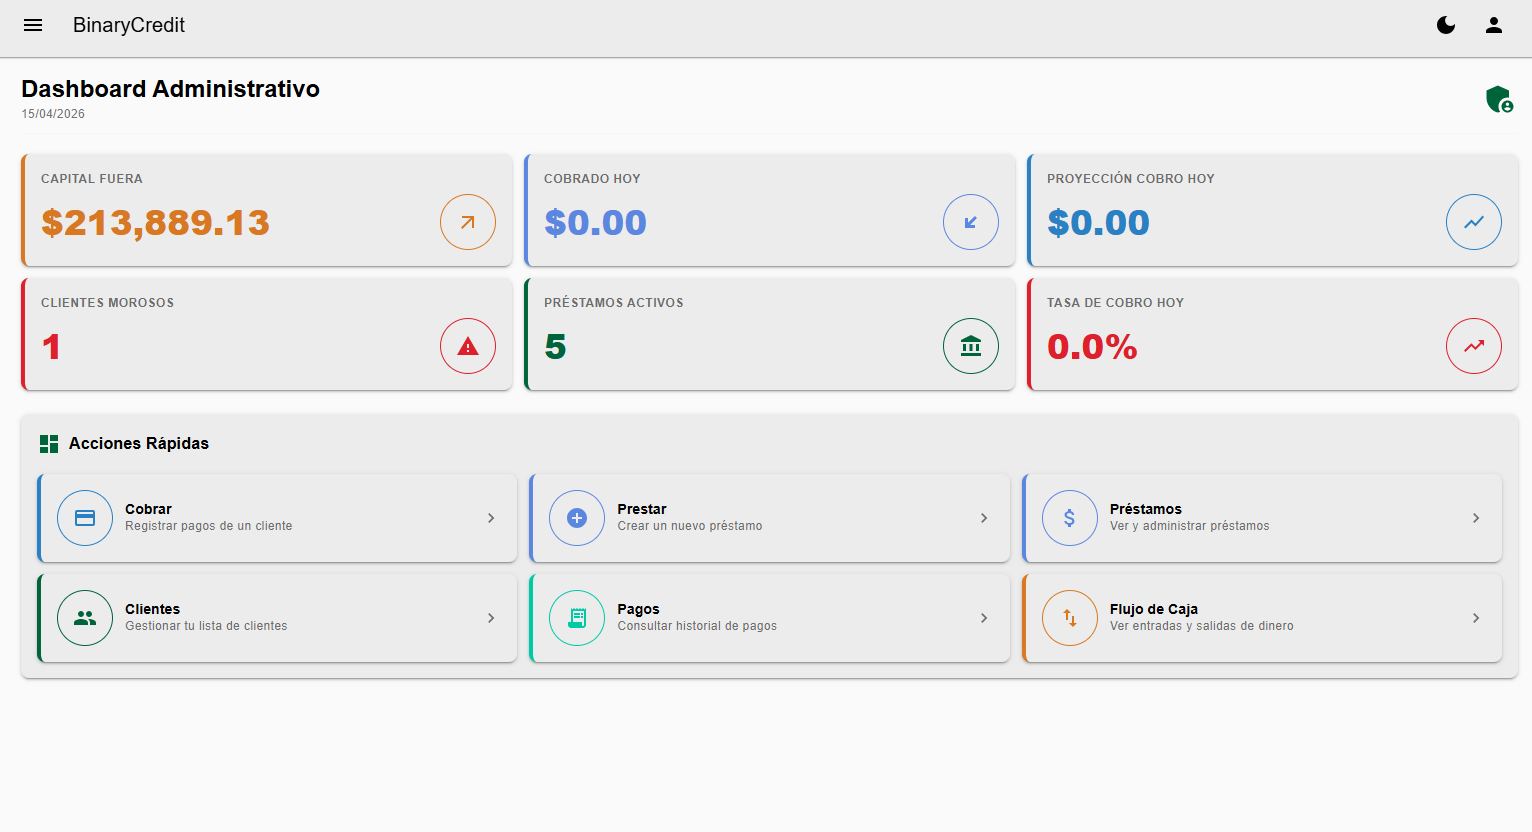Click the Dashboard Administrativo heading

click(171, 89)
